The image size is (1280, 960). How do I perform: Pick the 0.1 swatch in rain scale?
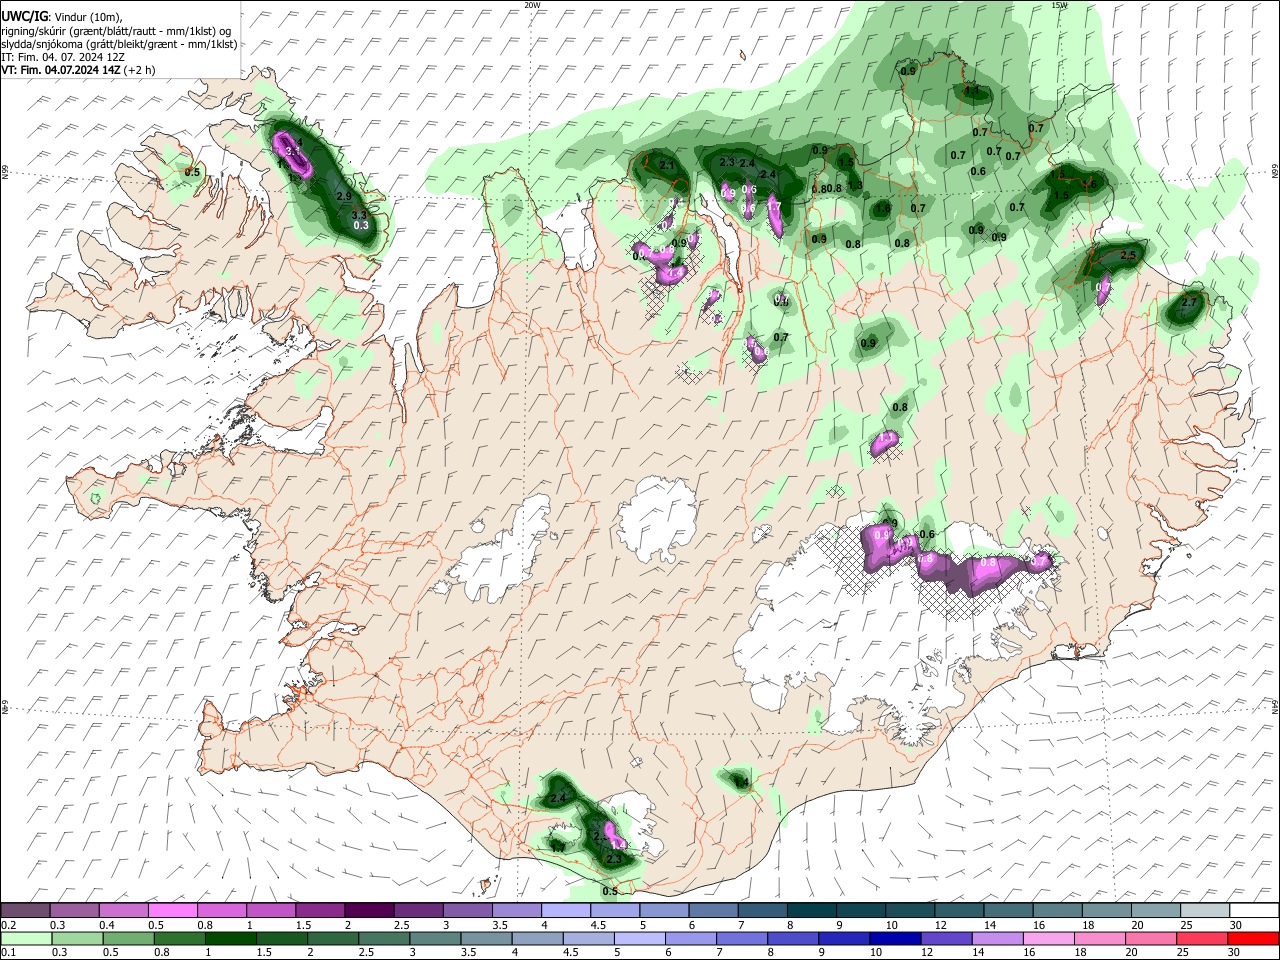(25, 938)
